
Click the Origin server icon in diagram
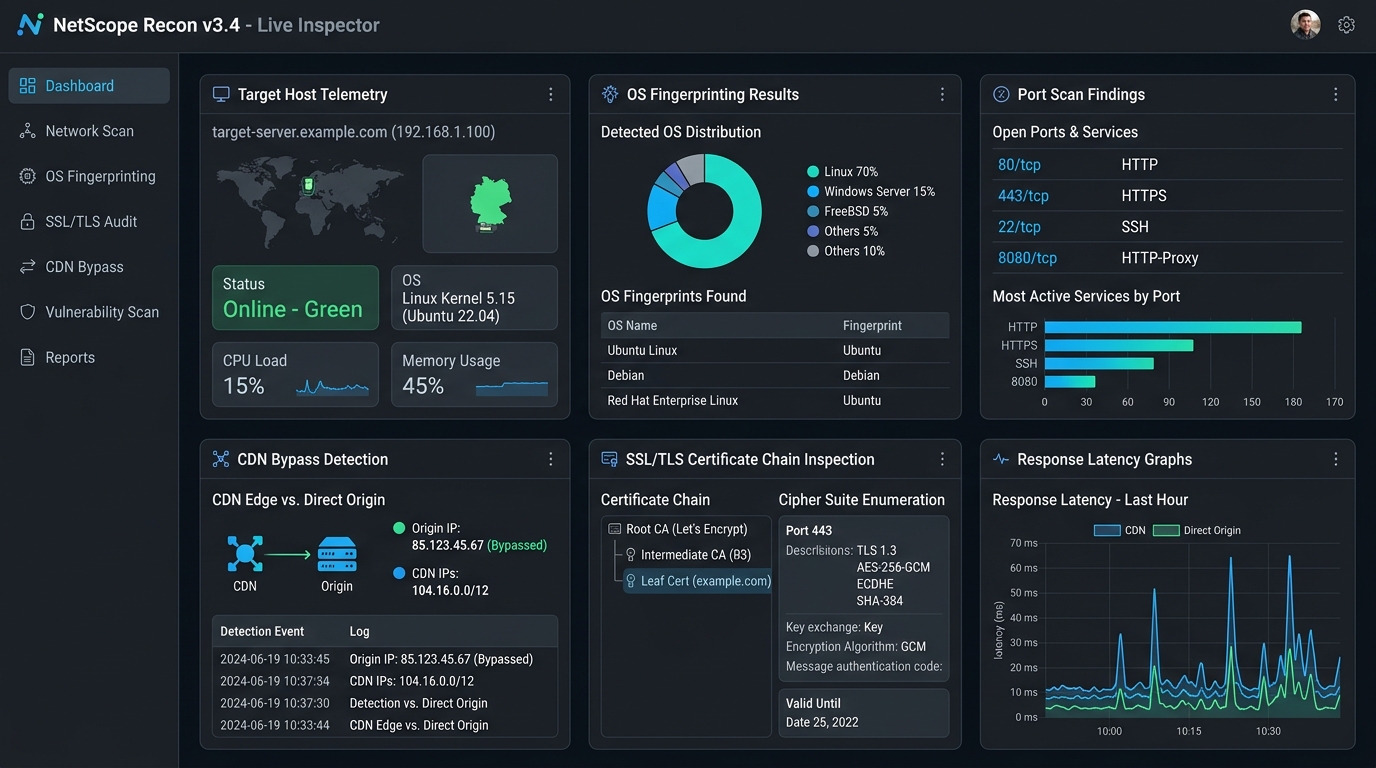337,554
